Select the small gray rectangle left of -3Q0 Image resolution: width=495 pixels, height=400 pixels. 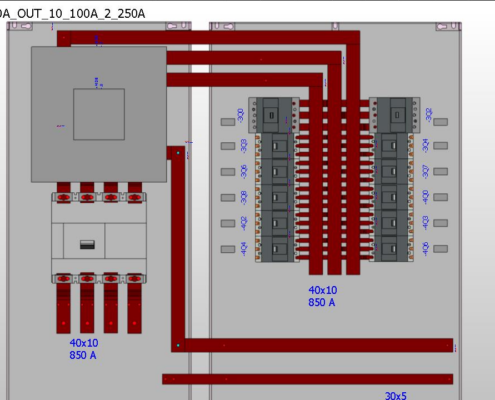click(x=228, y=122)
